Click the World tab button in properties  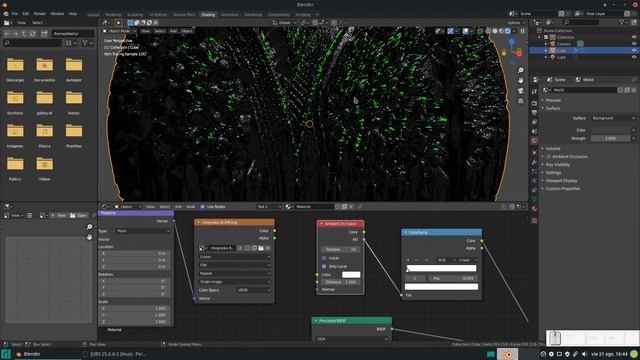pyautogui.click(x=586, y=80)
